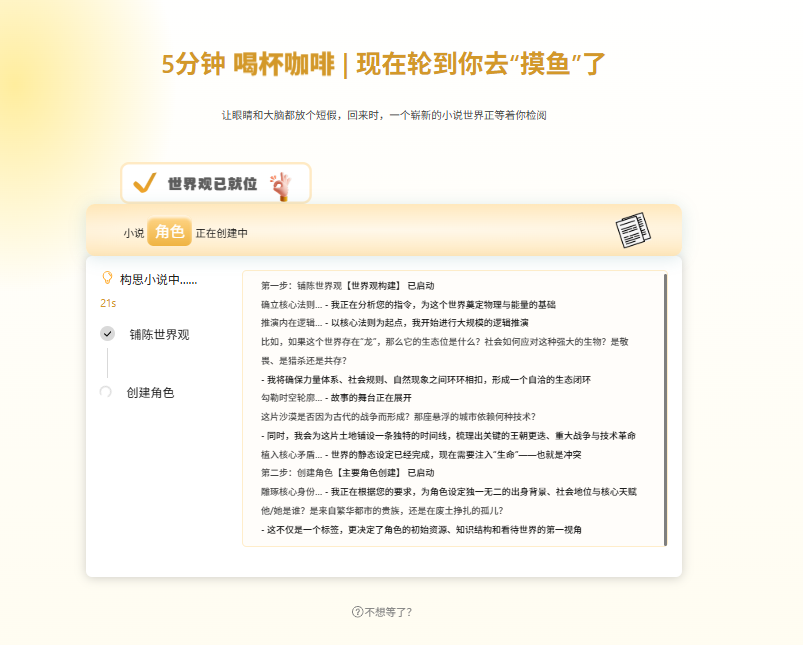Click the 角色 highlighted tag
This screenshot has height=645, width=803.
pyautogui.click(x=170, y=232)
